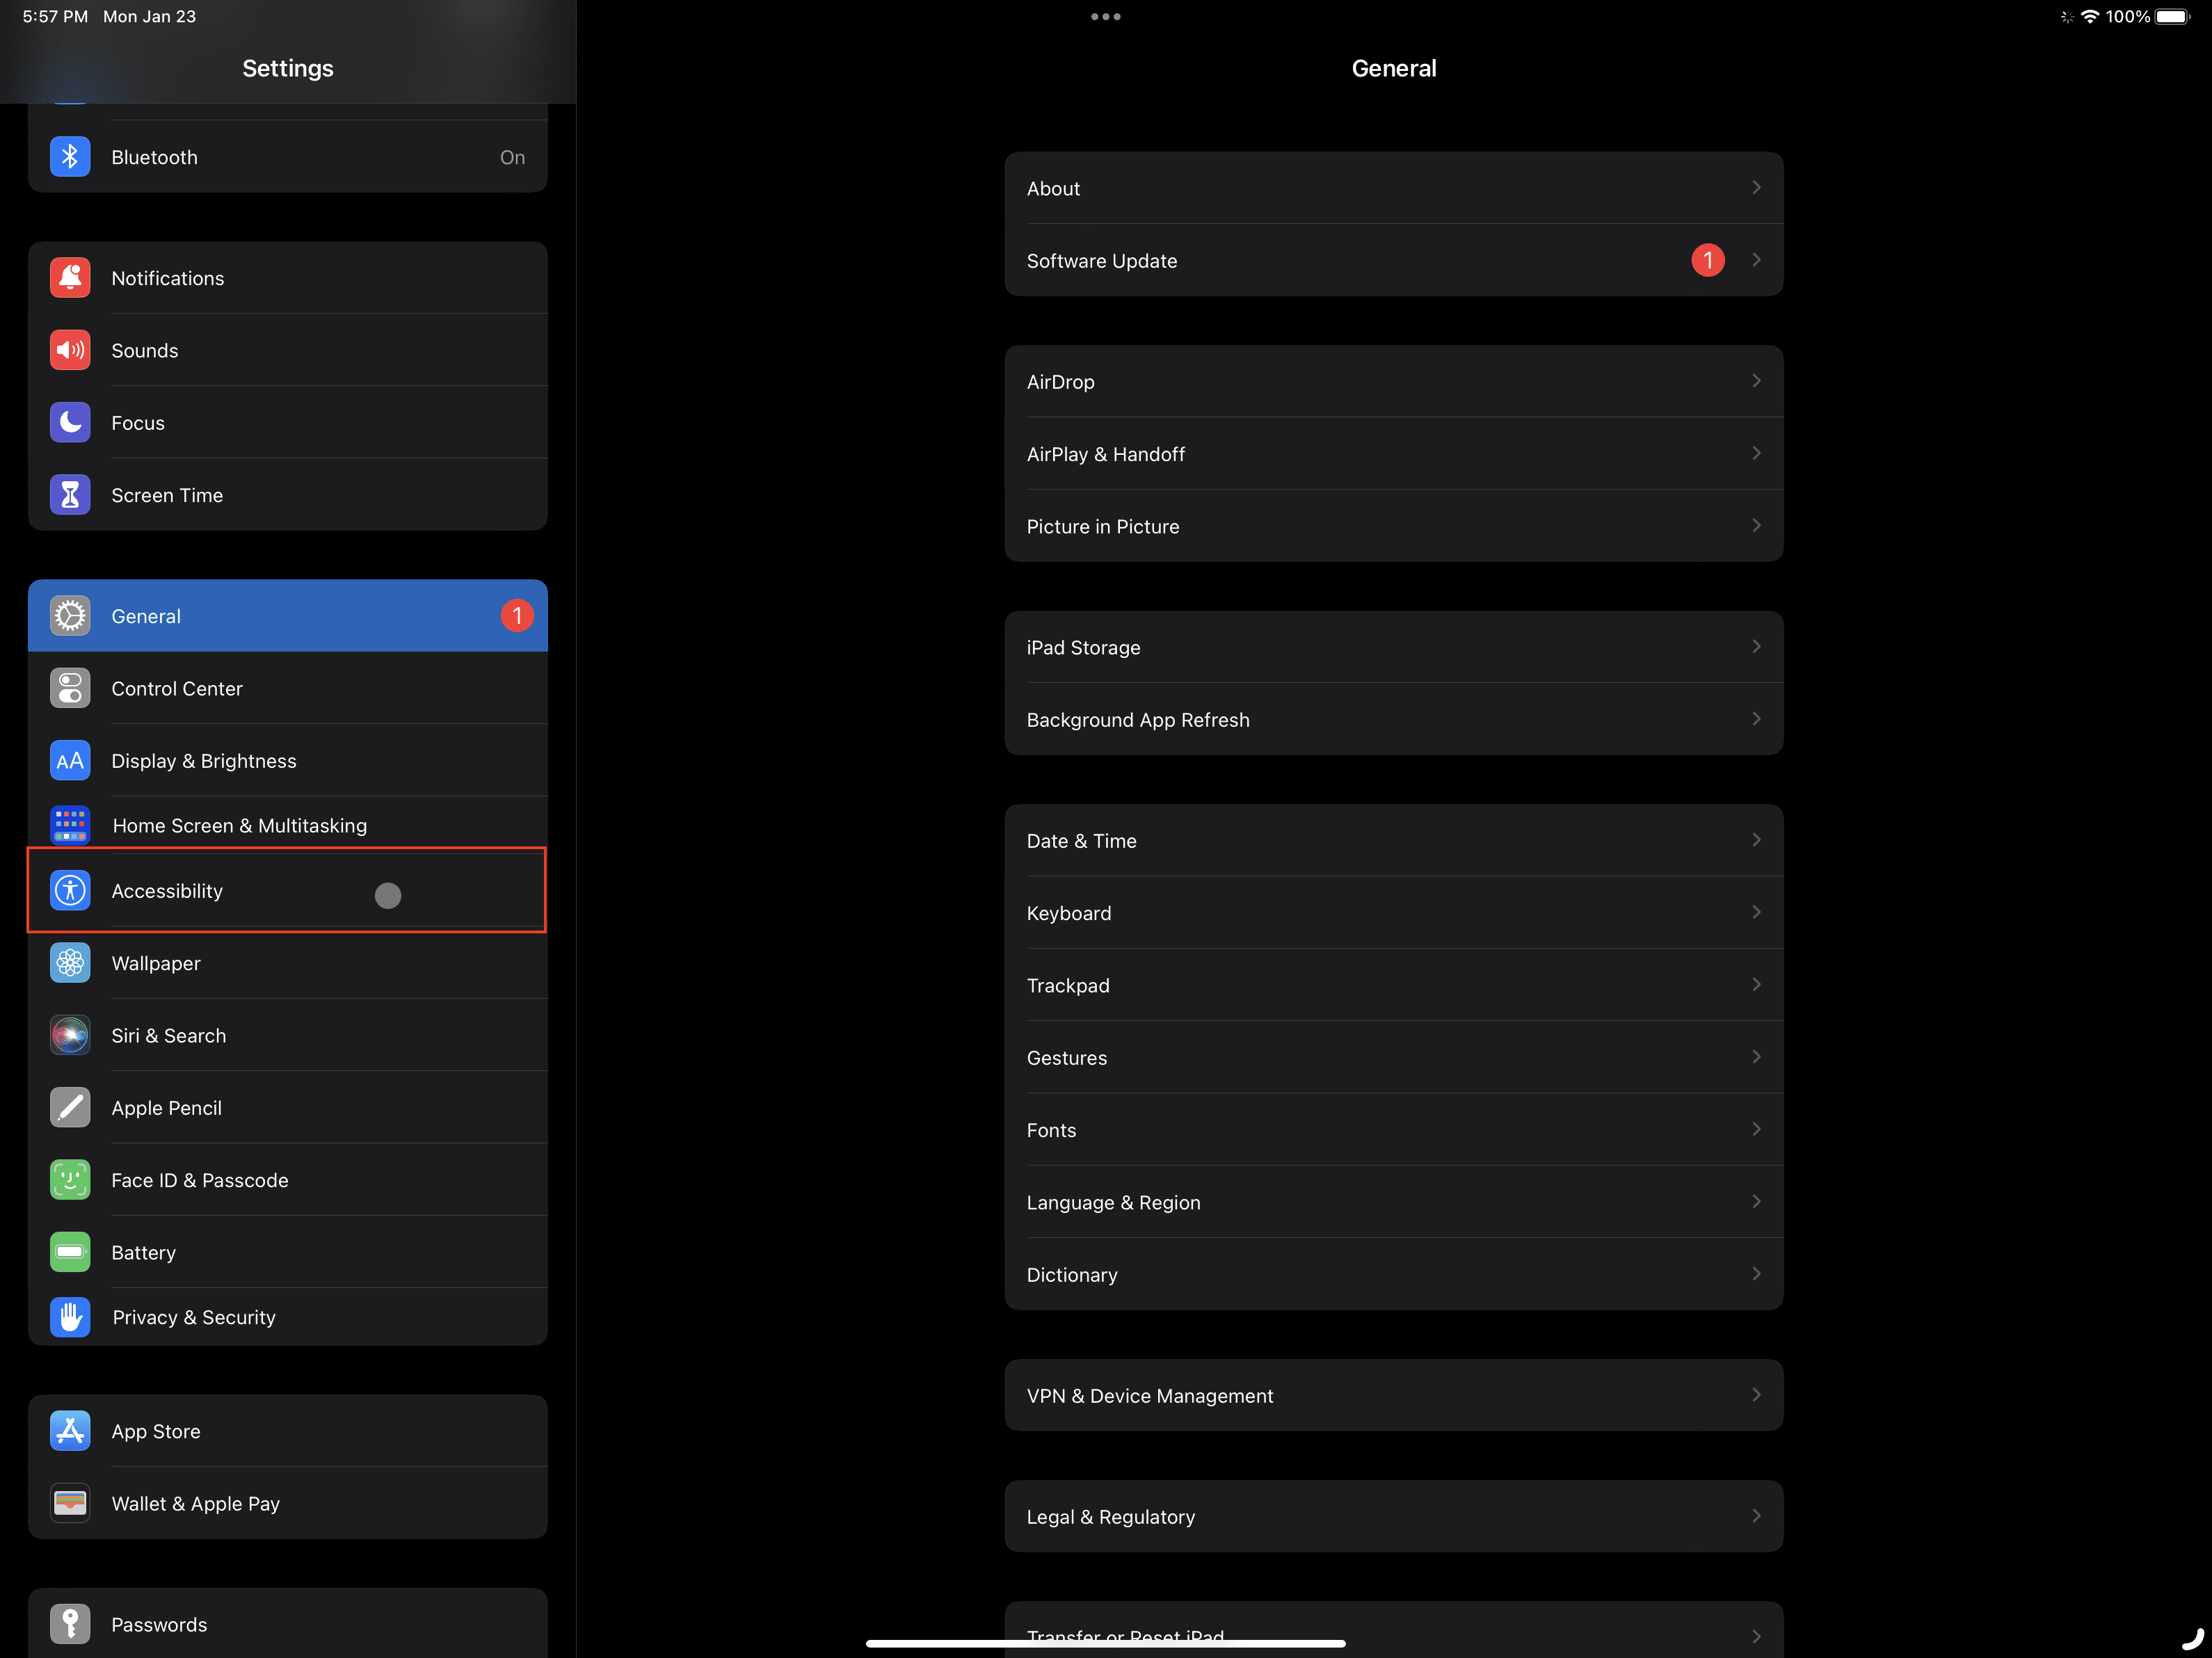2212x1658 pixels.
Task: Tap the Control Center toggles icon
Action: tap(70, 688)
